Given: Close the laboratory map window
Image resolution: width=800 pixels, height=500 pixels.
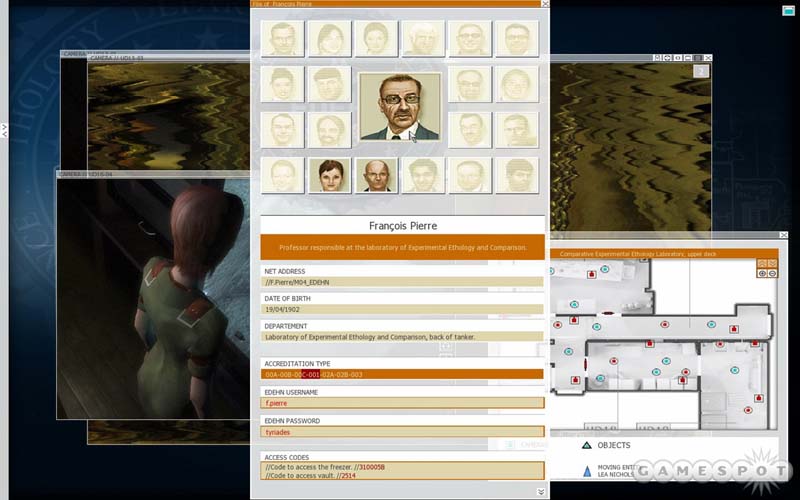Looking at the screenshot, I should tap(783, 235).
